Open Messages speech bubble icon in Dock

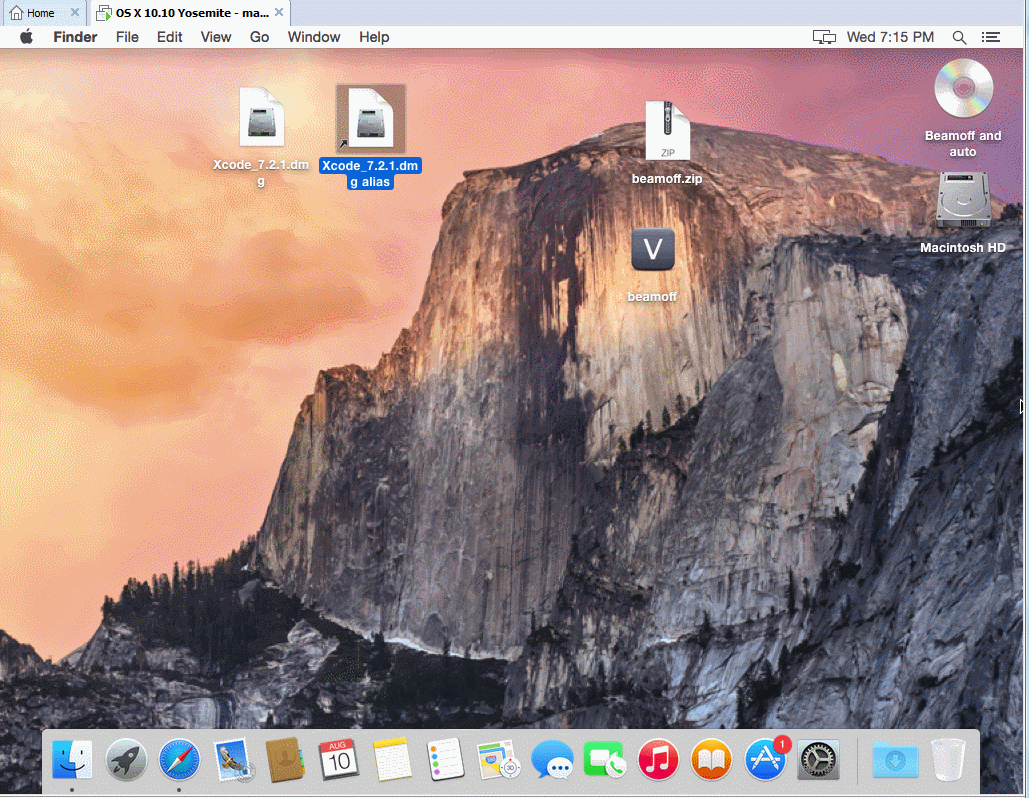point(552,759)
